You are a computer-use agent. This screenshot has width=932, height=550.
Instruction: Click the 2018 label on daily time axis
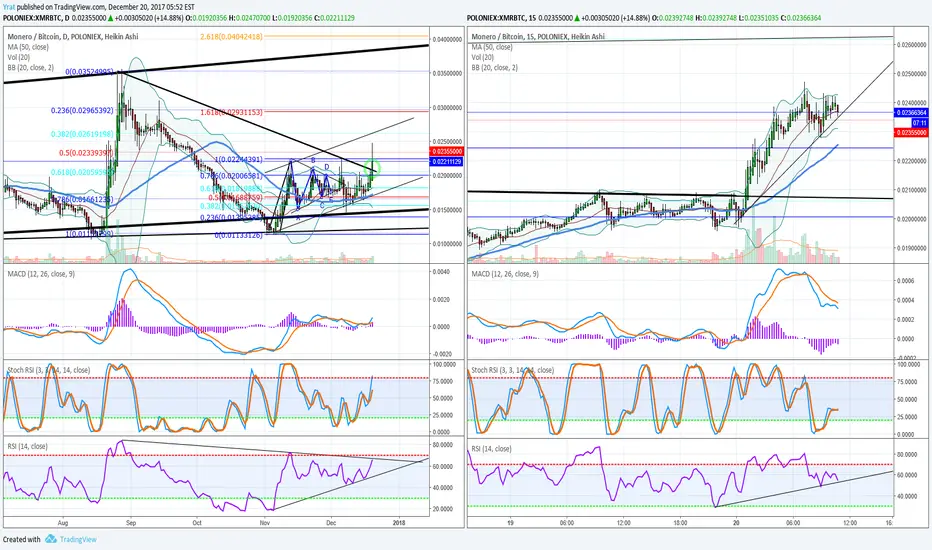pyautogui.click(x=399, y=523)
